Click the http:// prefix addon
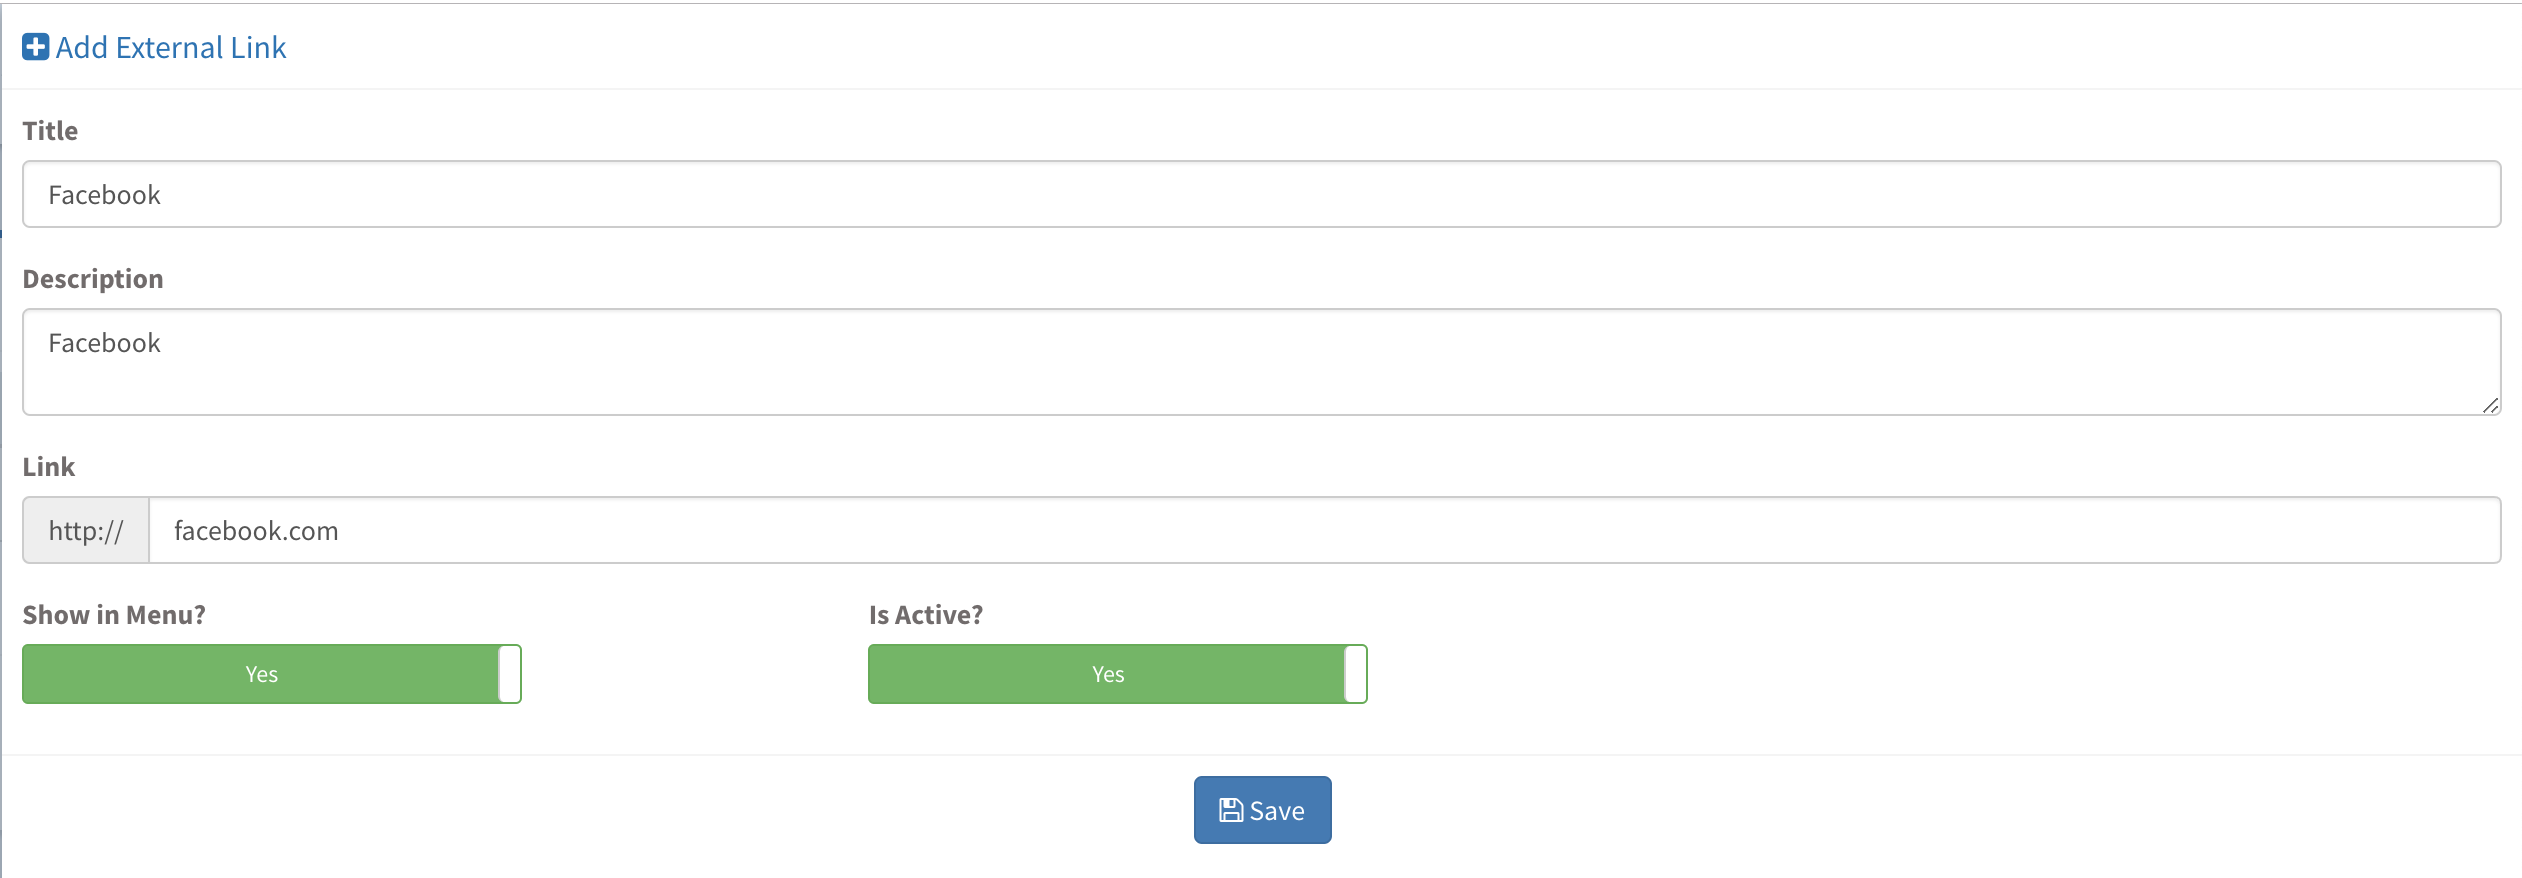 click(x=86, y=530)
